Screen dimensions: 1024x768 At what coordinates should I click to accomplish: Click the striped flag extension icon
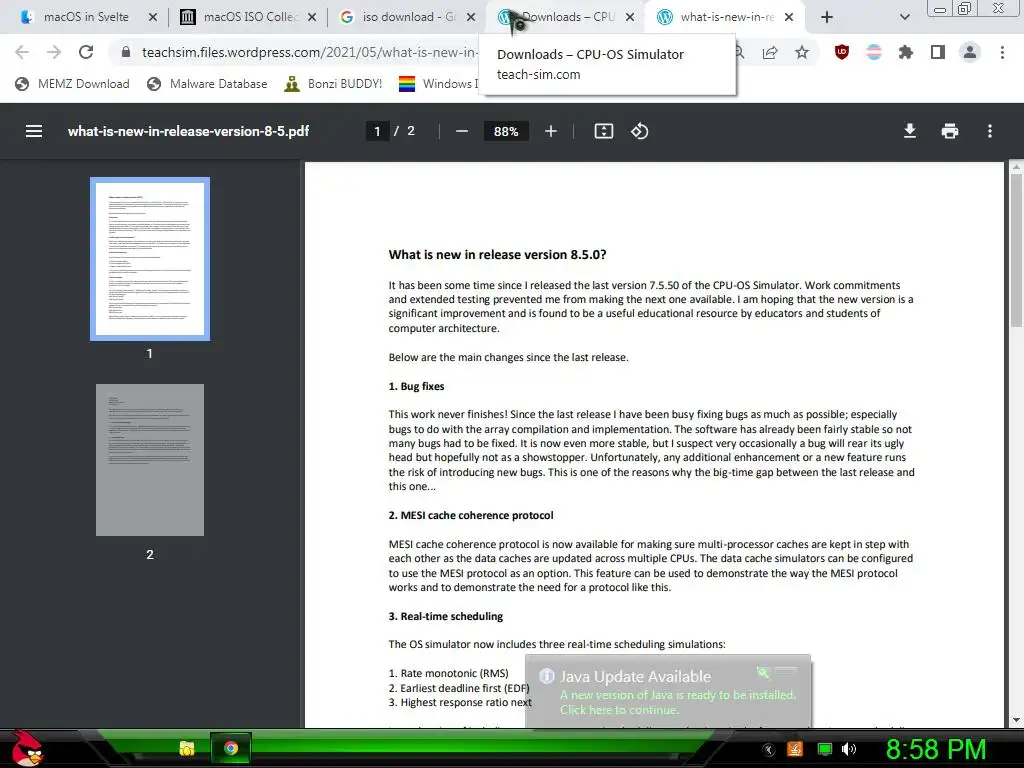(x=874, y=52)
